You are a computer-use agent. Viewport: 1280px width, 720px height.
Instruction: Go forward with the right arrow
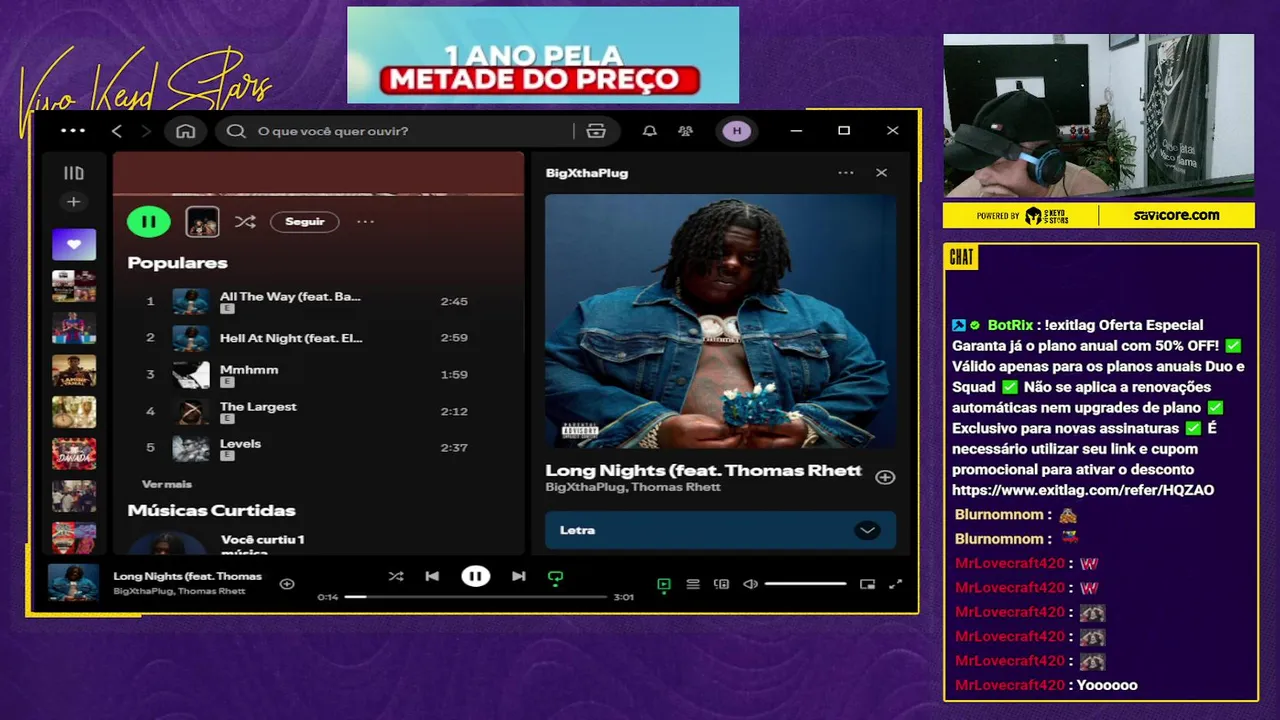pos(146,131)
